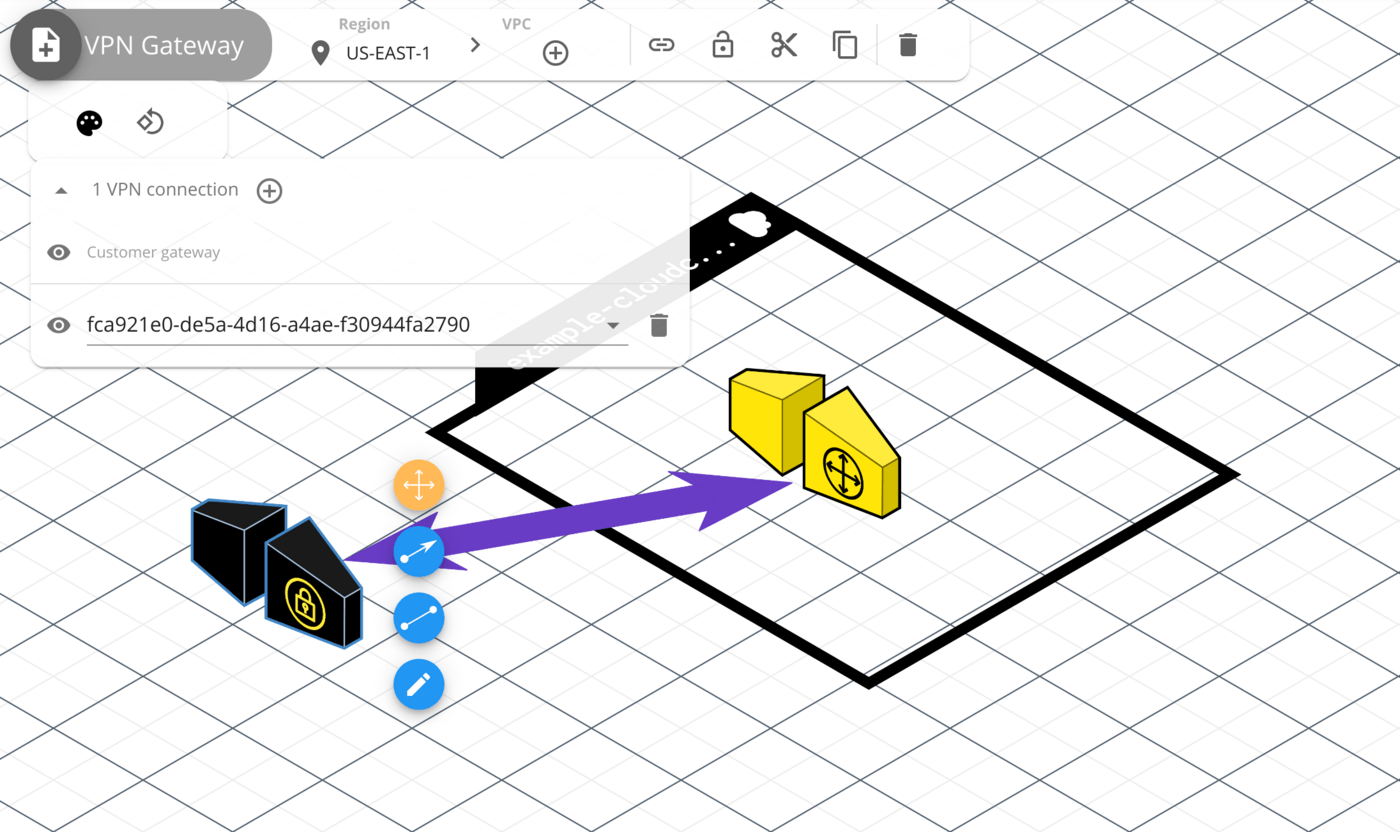This screenshot has width=1400, height=832.
Task: Click the cloud icon on the VPC frame
Action: (x=749, y=224)
